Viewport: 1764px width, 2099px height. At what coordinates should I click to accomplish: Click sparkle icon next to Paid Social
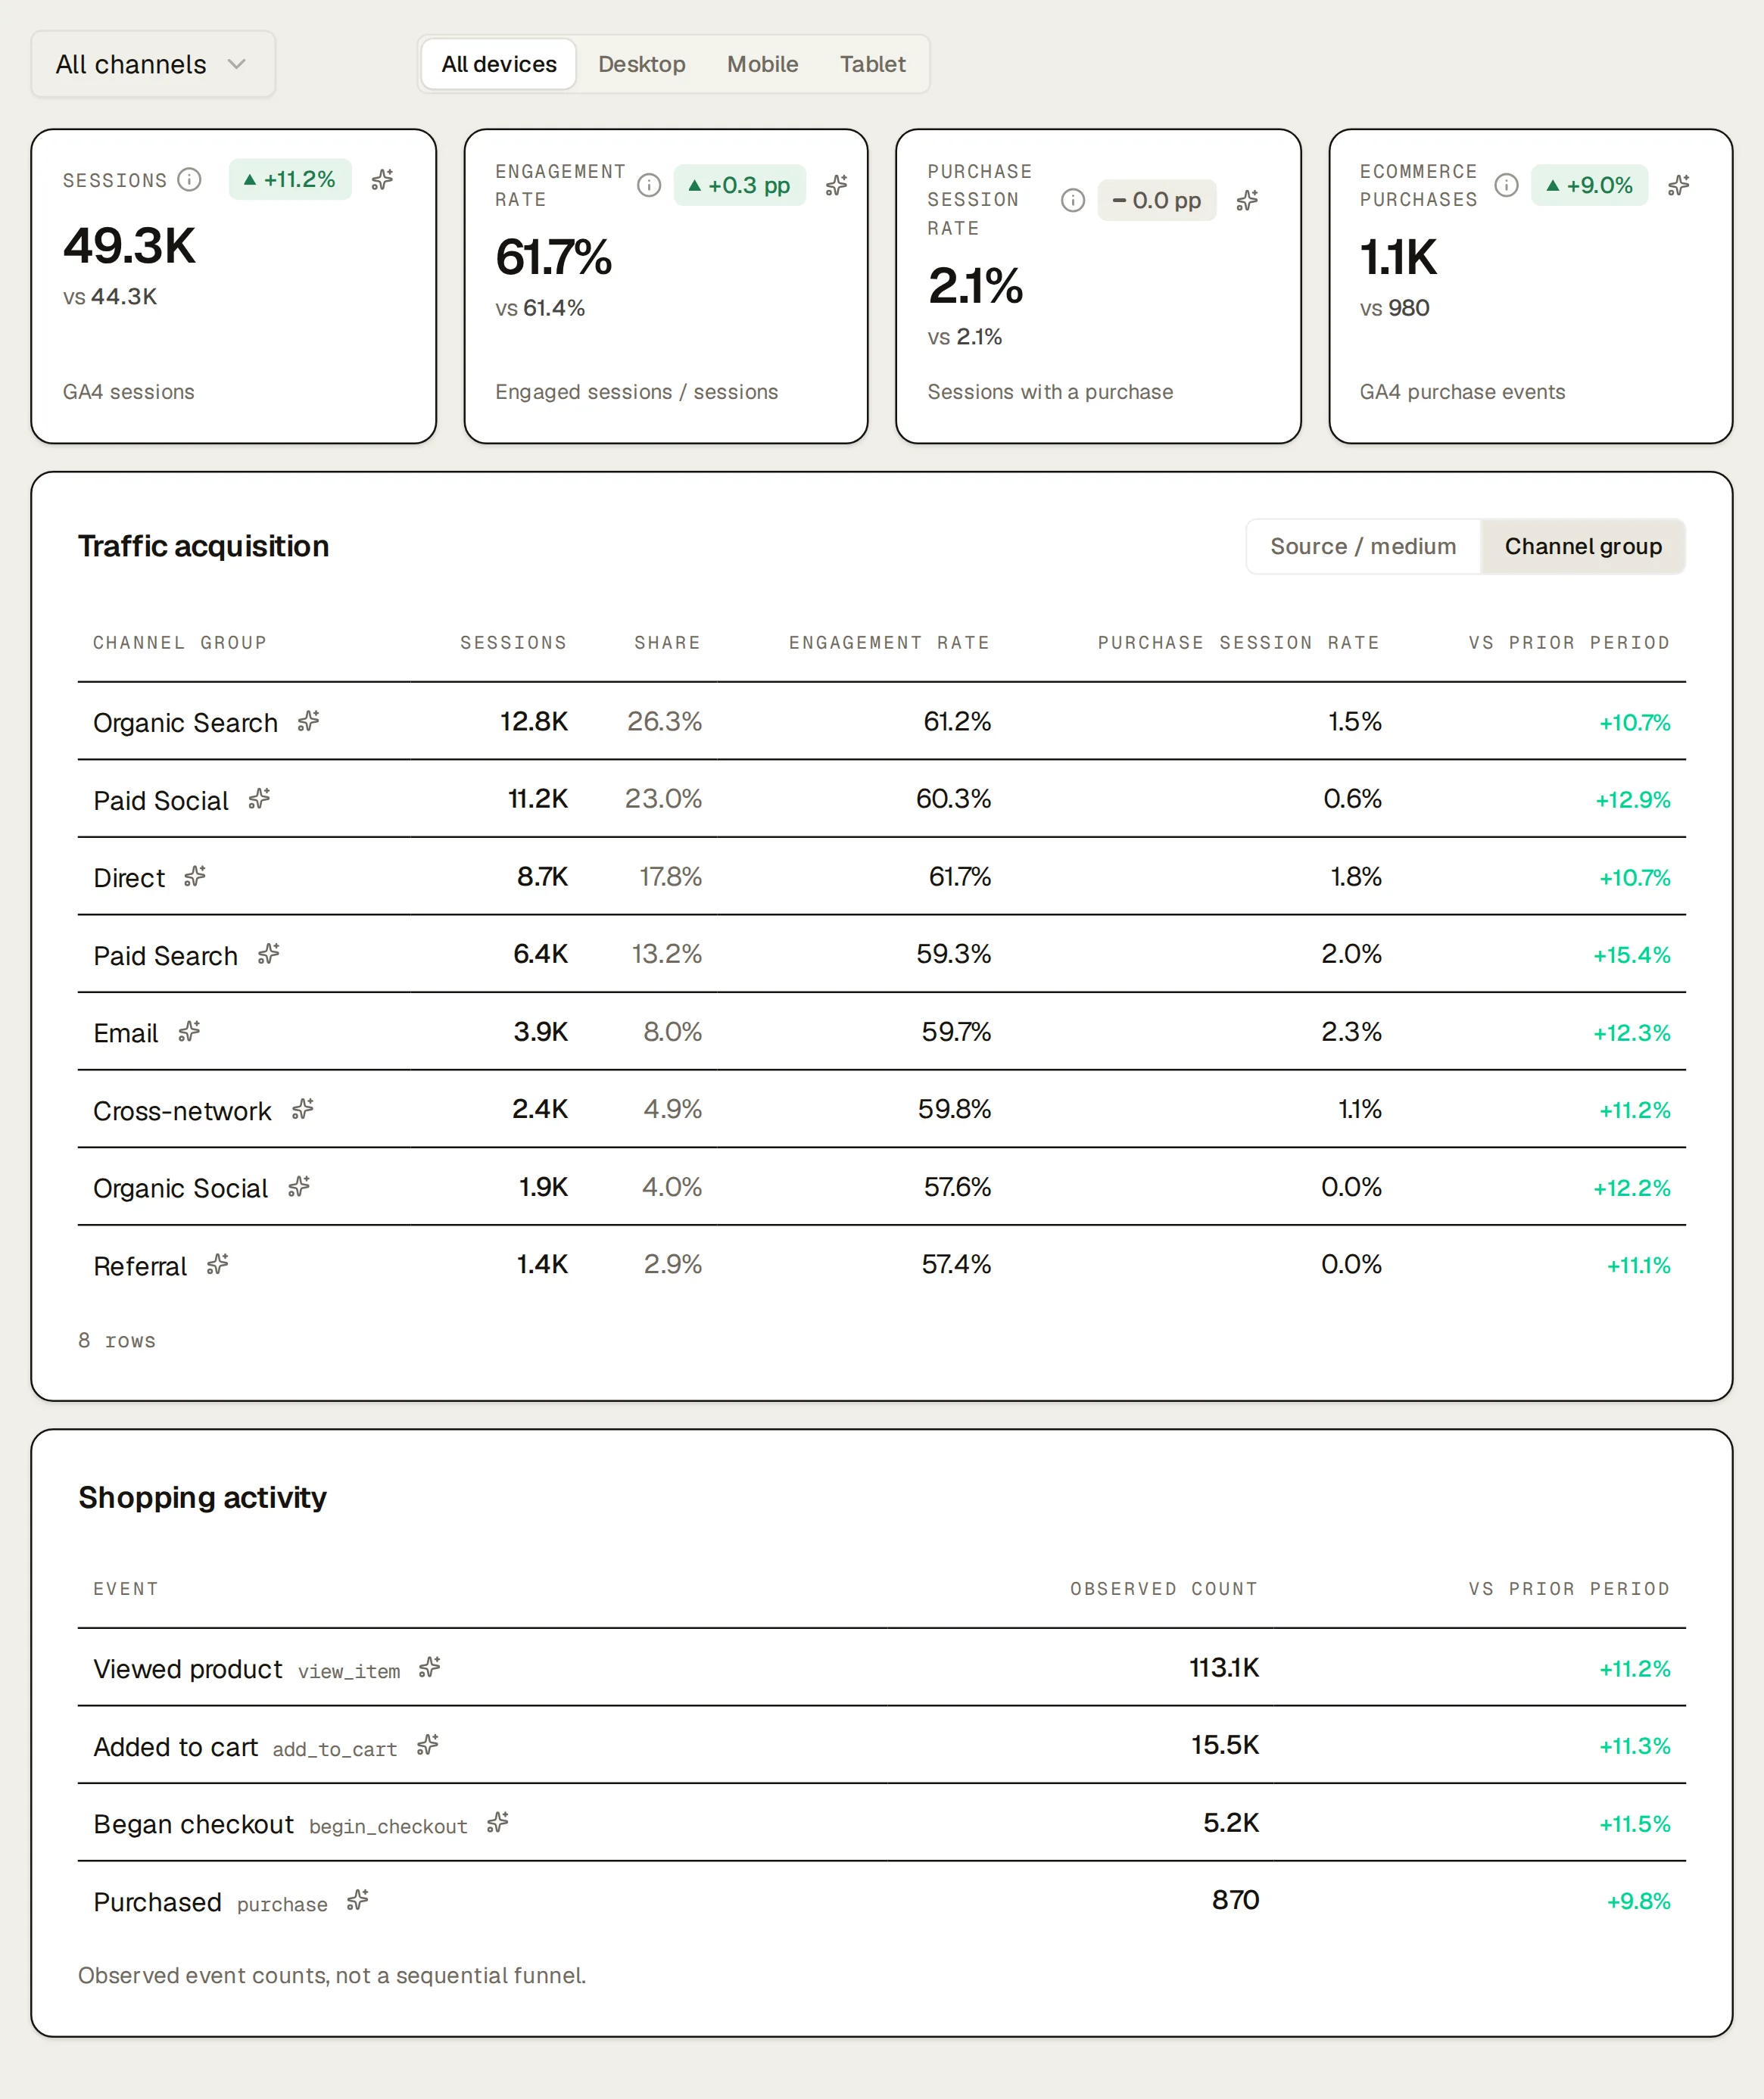click(260, 799)
